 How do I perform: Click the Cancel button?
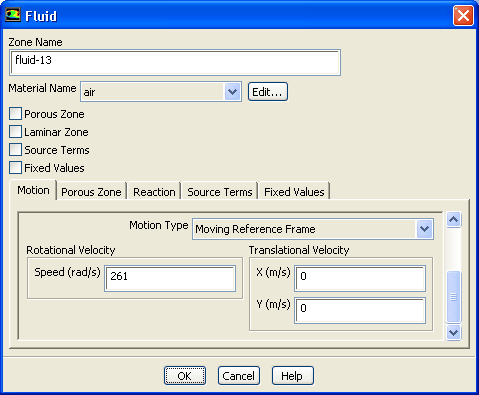(239, 376)
